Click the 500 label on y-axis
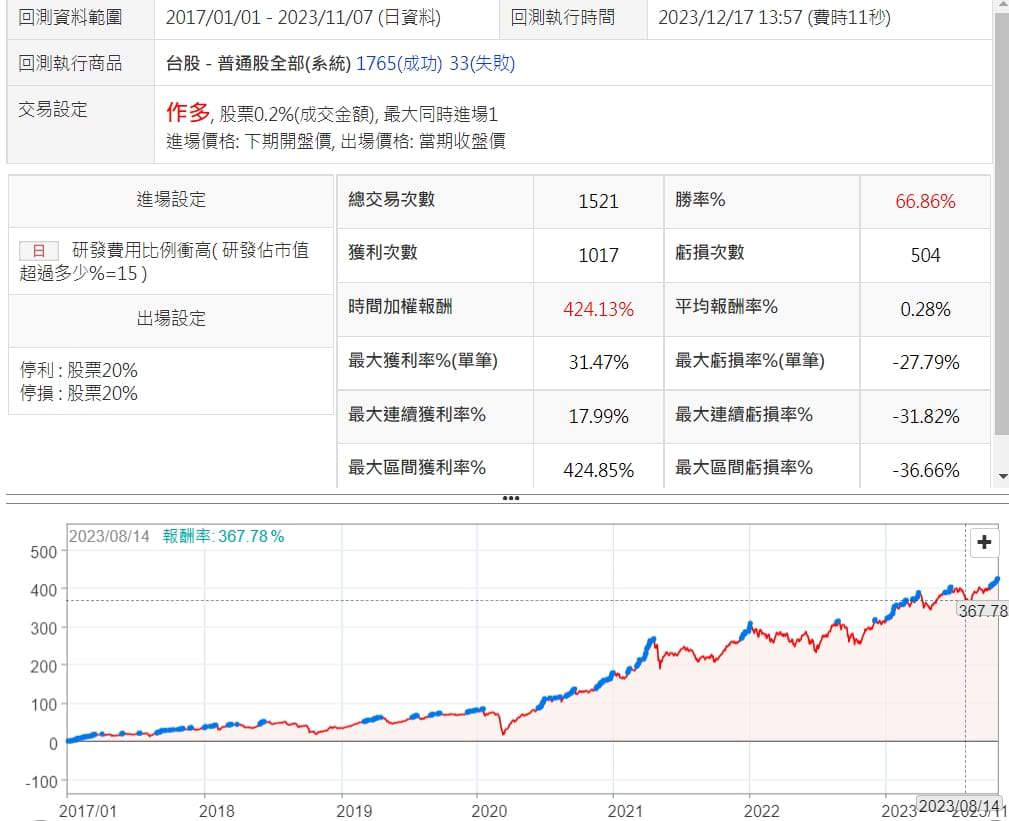 (x=43, y=552)
